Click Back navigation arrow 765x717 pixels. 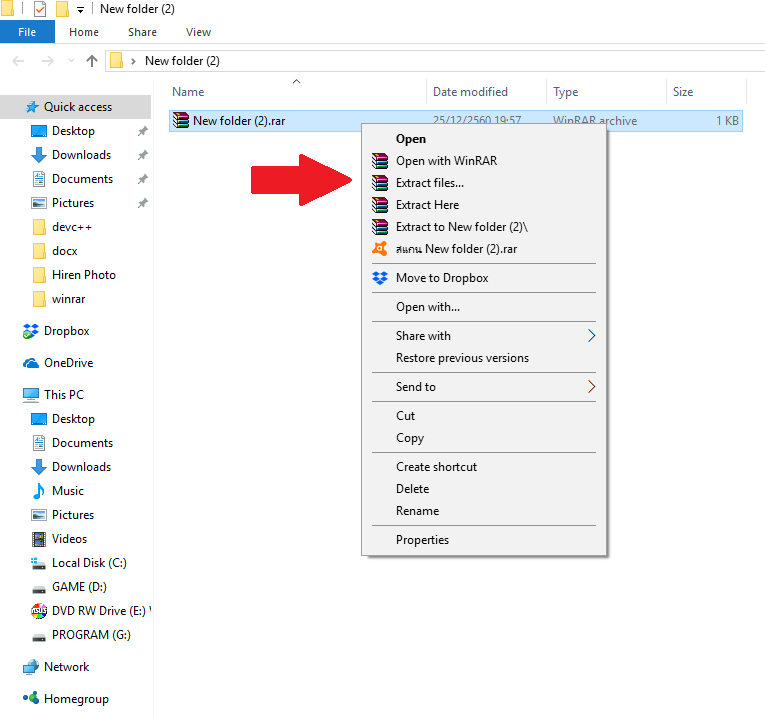point(19,61)
